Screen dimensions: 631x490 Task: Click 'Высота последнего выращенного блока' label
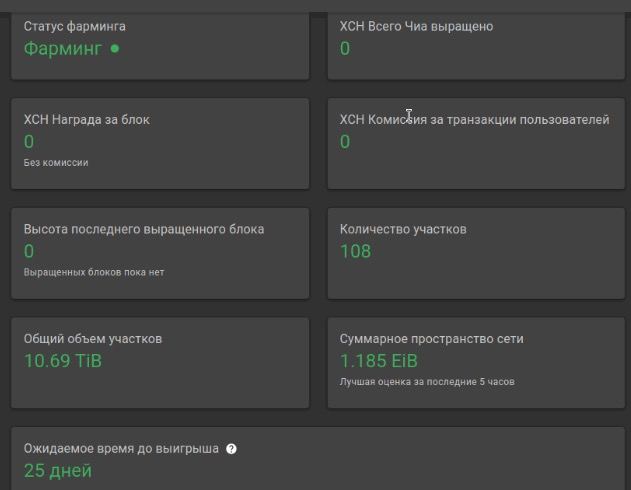pos(144,229)
